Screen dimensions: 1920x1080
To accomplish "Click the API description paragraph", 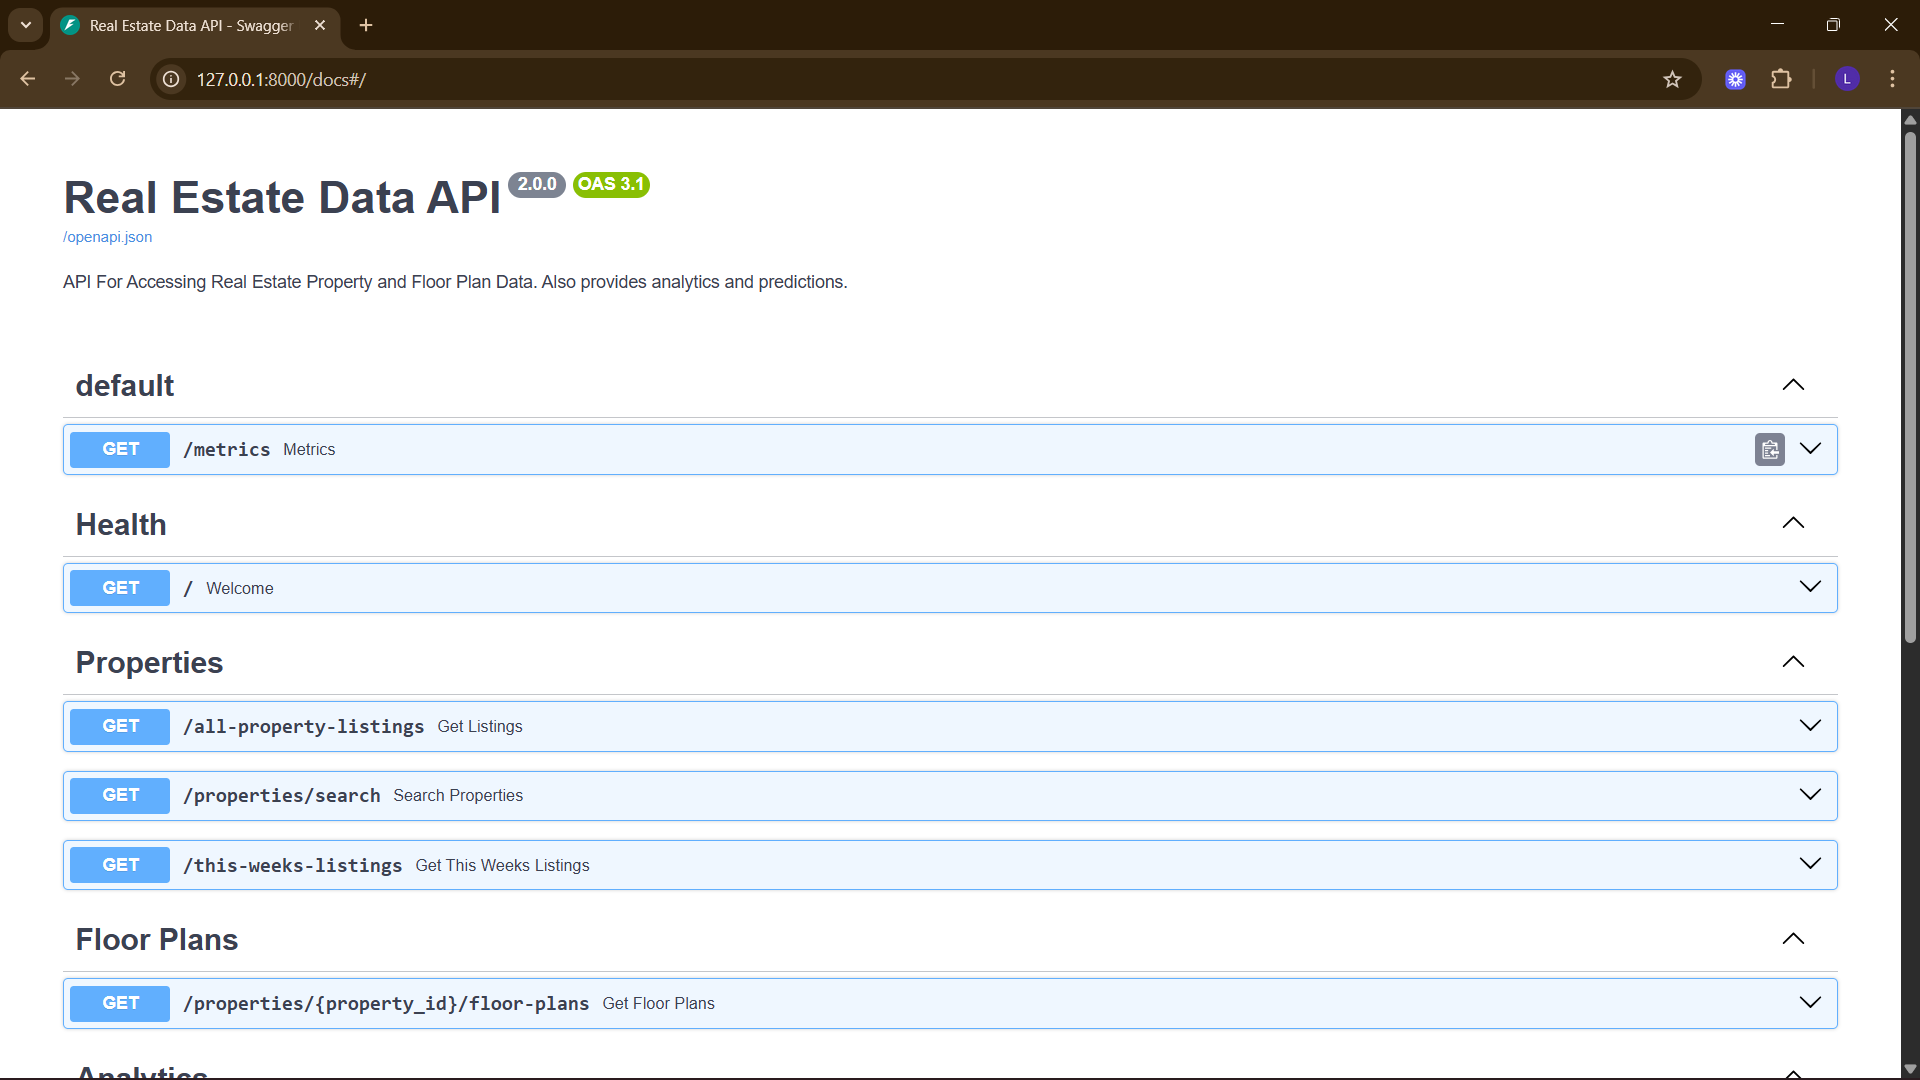I will (x=455, y=282).
